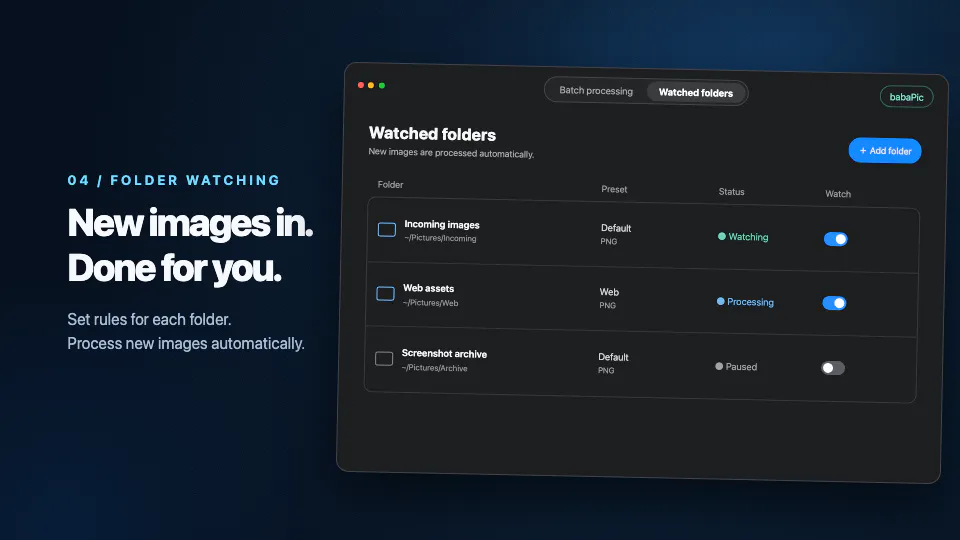960x540 pixels.
Task: Click the Web assets folder icon
Action: coord(385,294)
